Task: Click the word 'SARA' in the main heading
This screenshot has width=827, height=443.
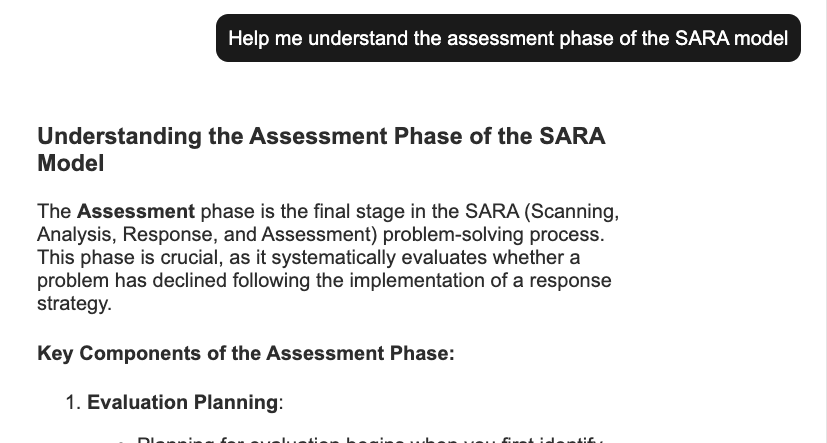Action: 572,136
